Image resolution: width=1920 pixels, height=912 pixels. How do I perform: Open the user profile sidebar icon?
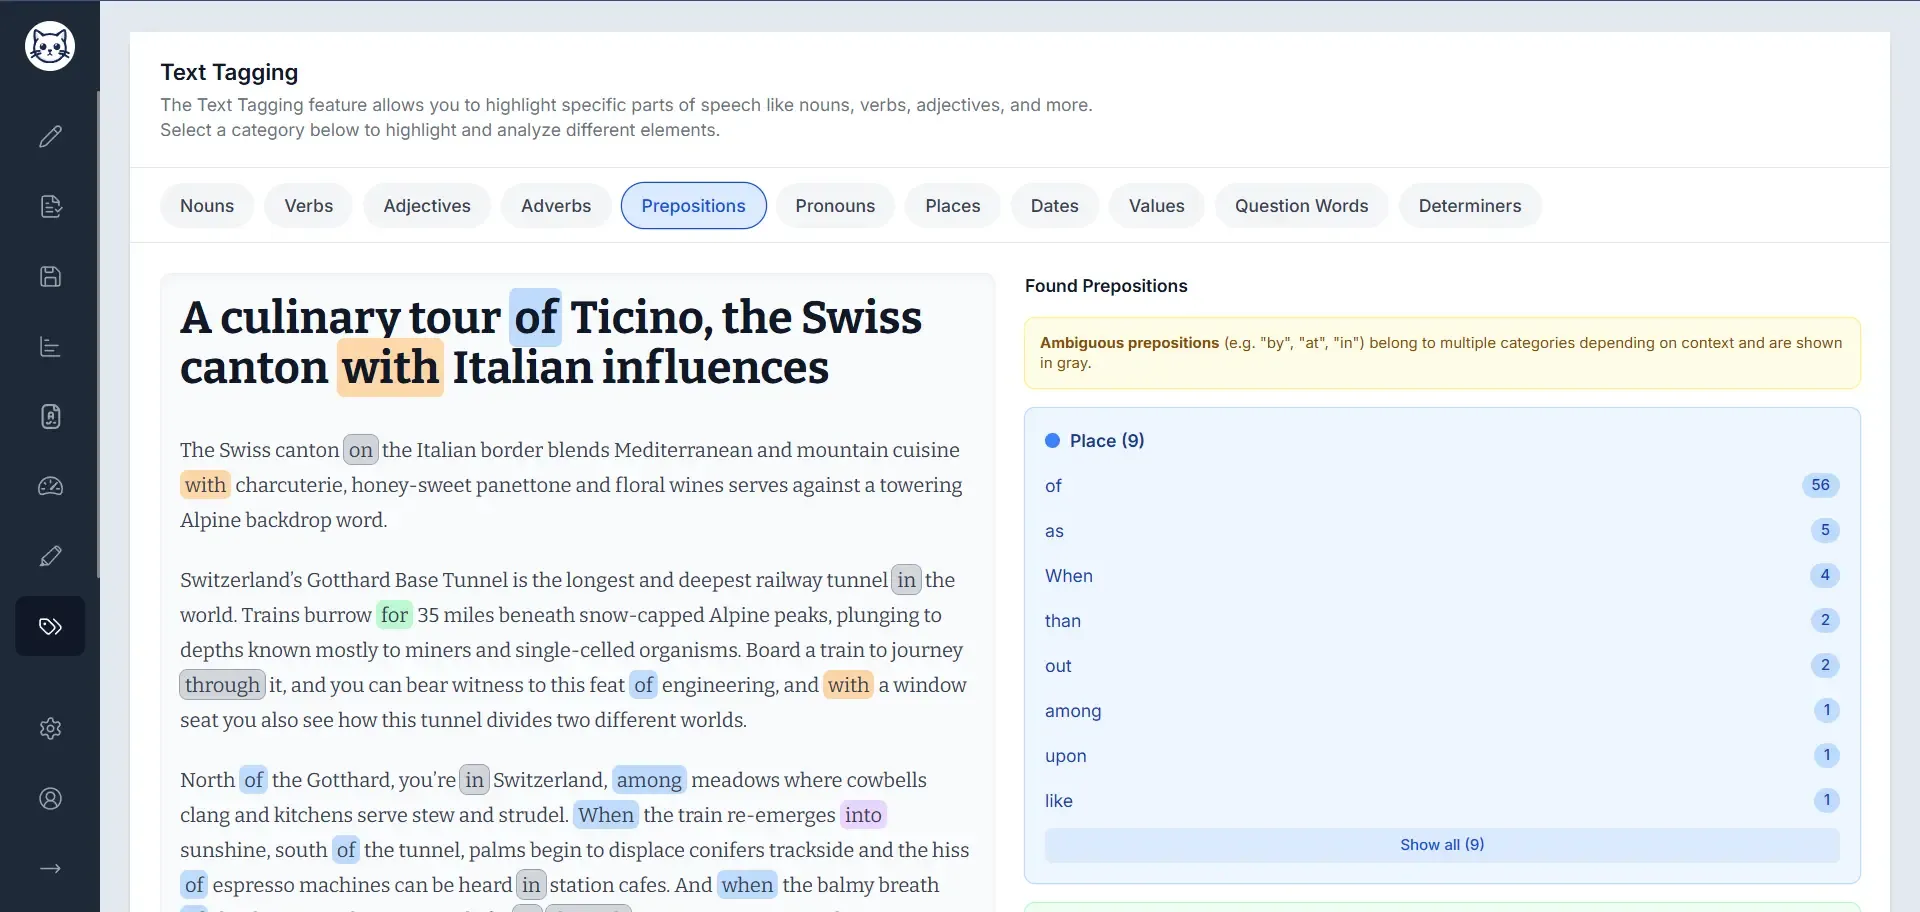pyautogui.click(x=50, y=799)
